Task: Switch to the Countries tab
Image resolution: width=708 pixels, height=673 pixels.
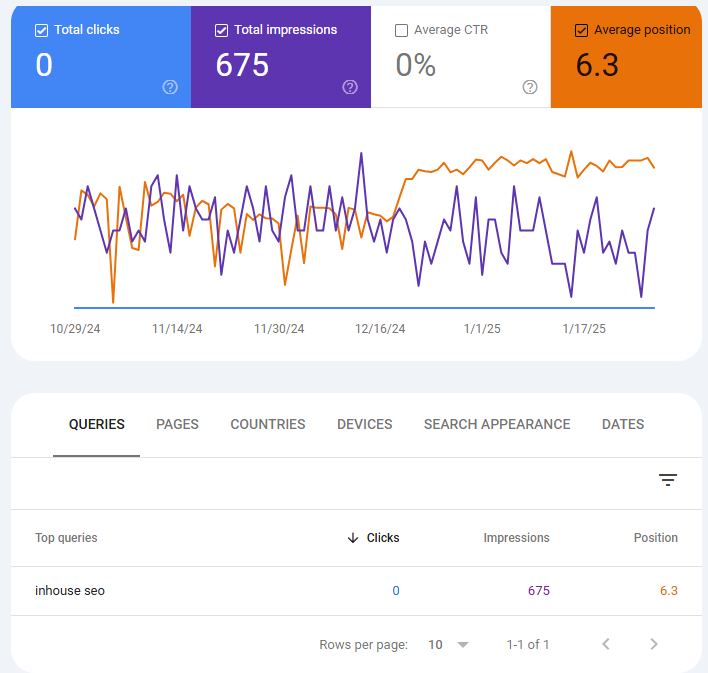Action: point(268,424)
